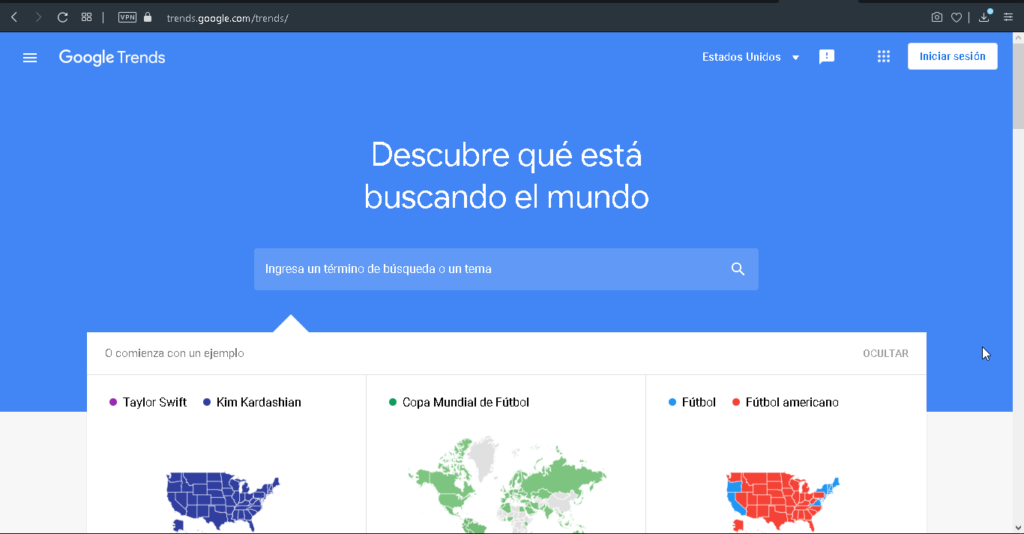Expand the Estados Unidos country dropdown
Viewport: 1024px width, 534px height.
(x=750, y=57)
